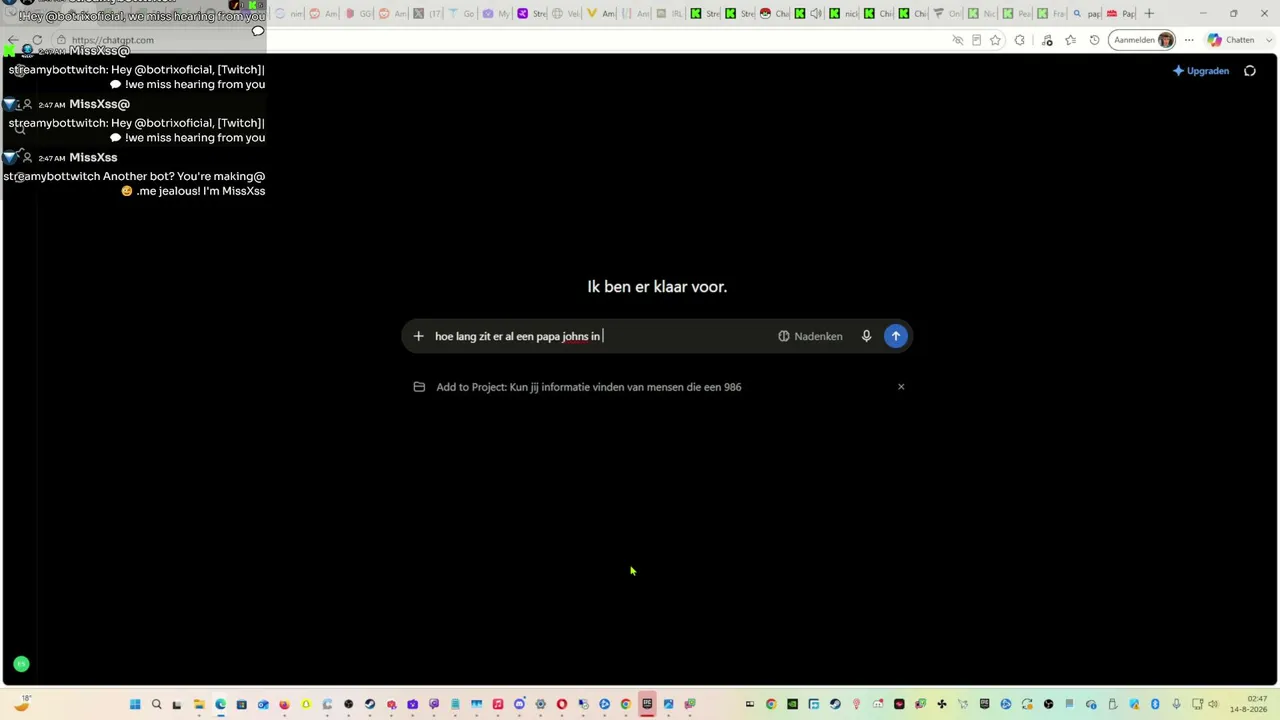The image size is (1280, 720).
Task: Open the immersive reader icon
Action: pyautogui.click(x=977, y=40)
